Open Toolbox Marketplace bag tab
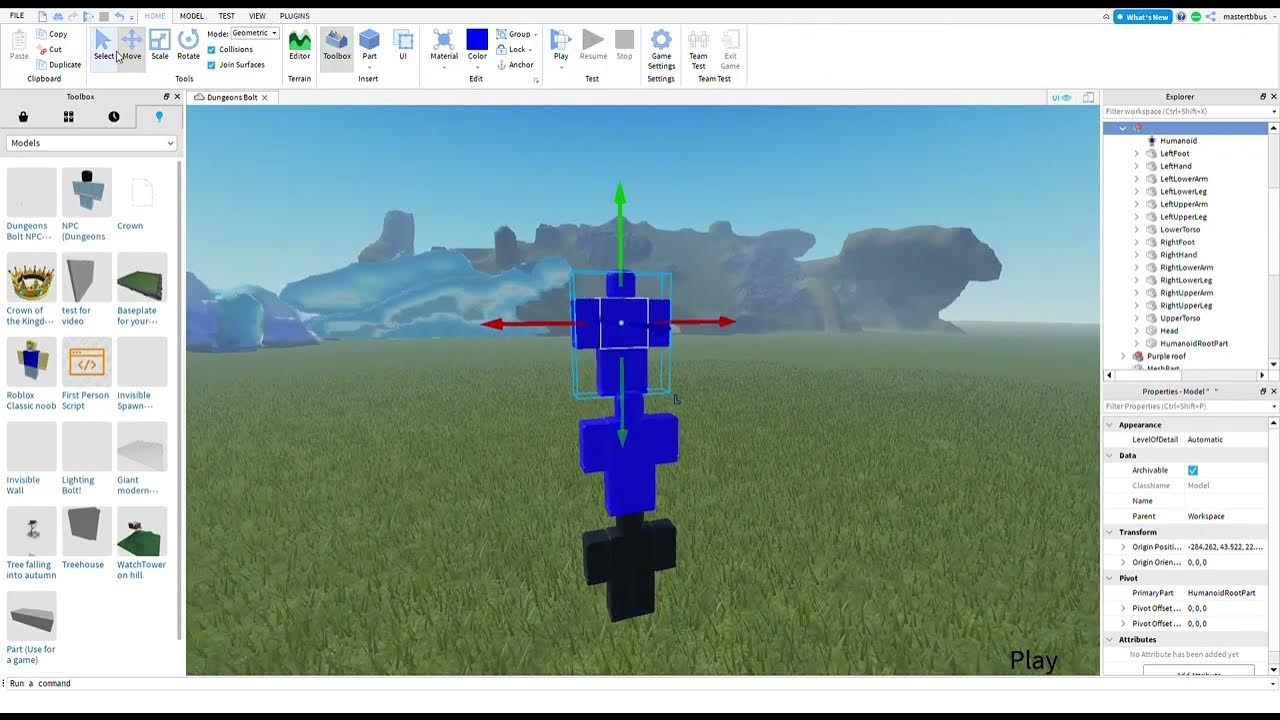 [x=23, y=117]
